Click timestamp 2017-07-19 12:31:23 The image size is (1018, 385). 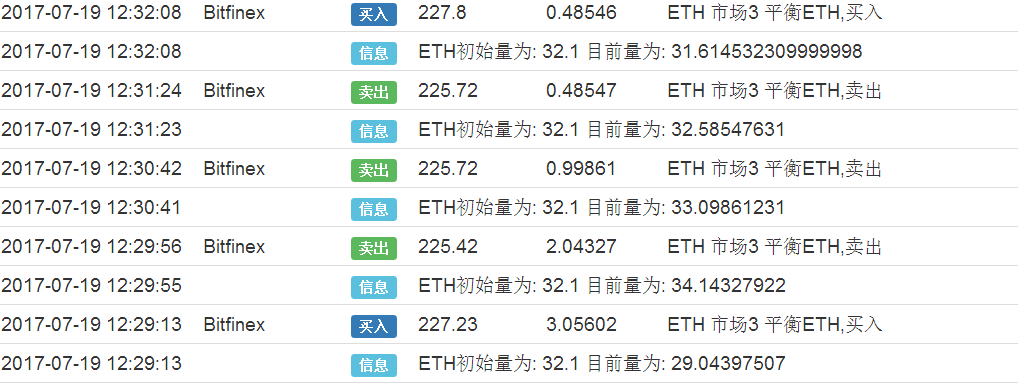(x=92, y=130)
